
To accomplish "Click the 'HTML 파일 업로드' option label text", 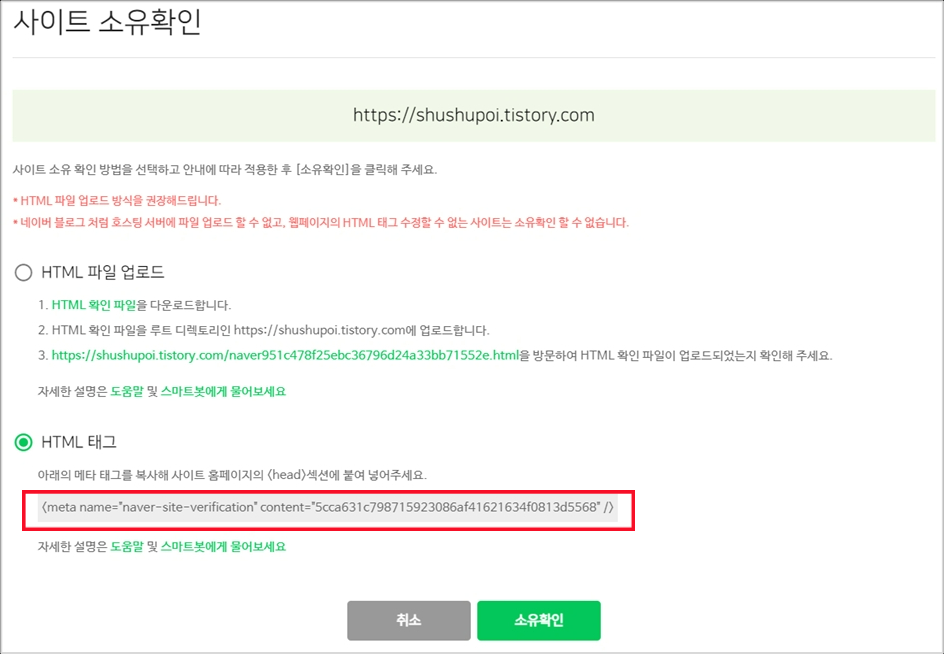I will 102,272.
